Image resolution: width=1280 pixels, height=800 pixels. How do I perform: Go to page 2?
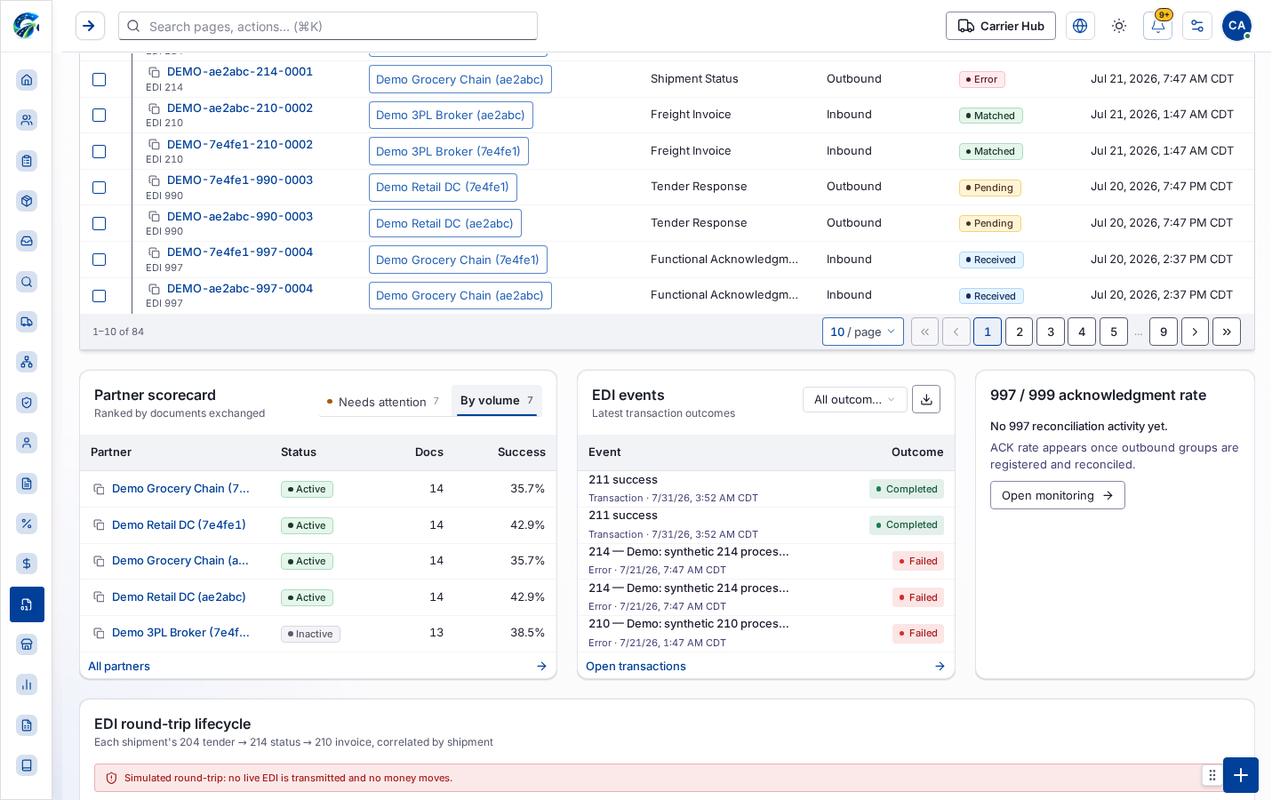1019,332
